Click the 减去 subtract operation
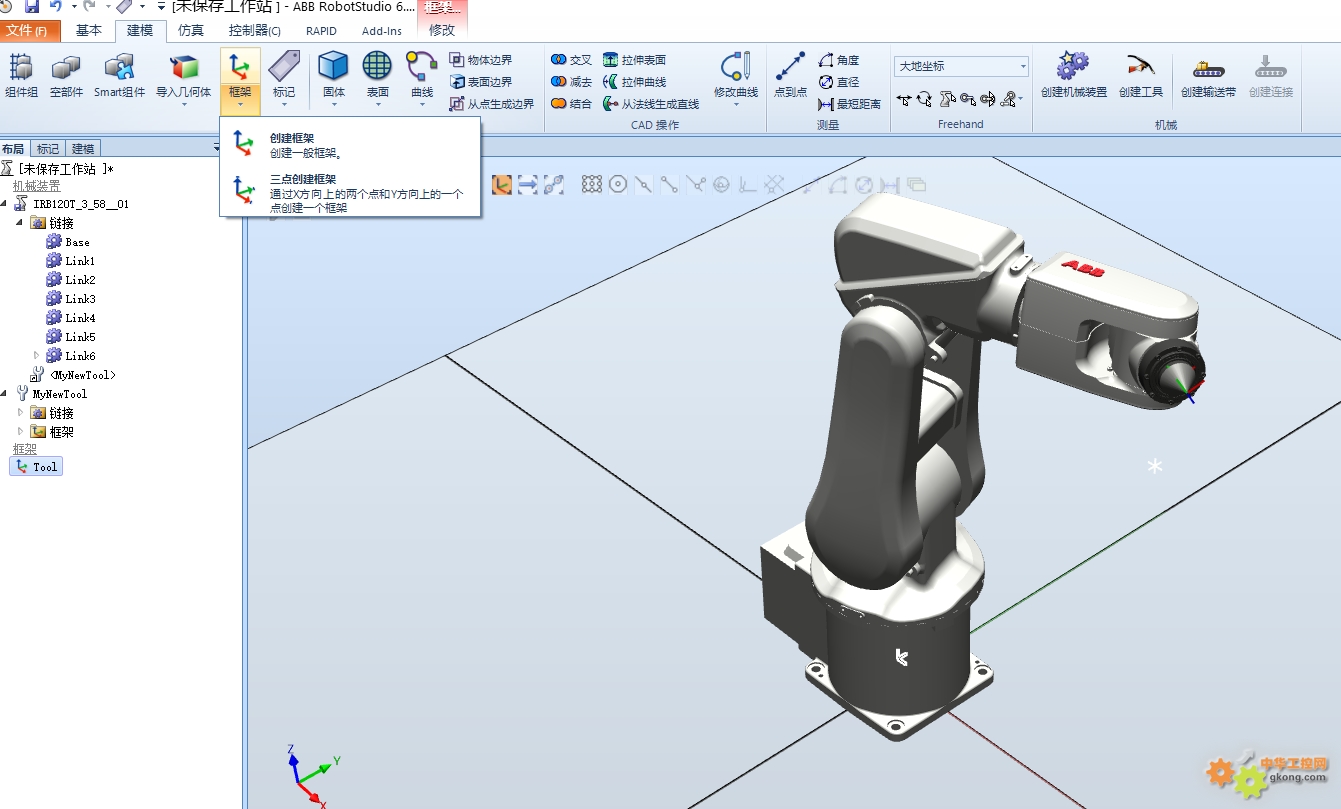The image size is (1341, 809). pos(572,82)
